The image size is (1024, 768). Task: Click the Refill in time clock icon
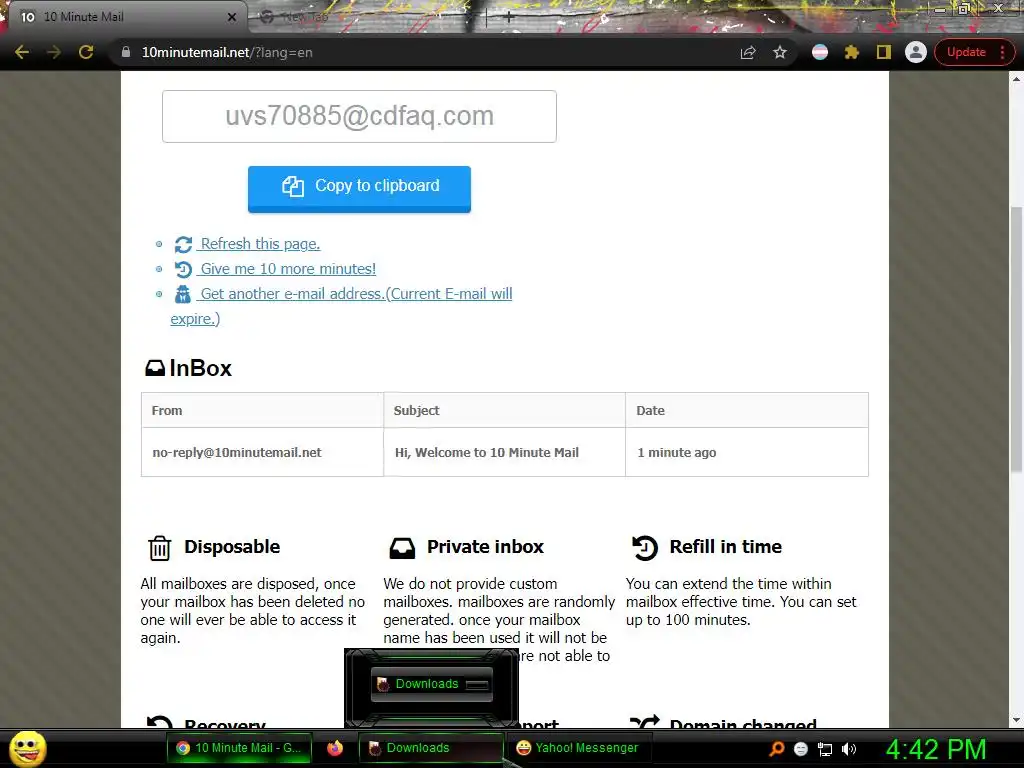coord(645,547)
